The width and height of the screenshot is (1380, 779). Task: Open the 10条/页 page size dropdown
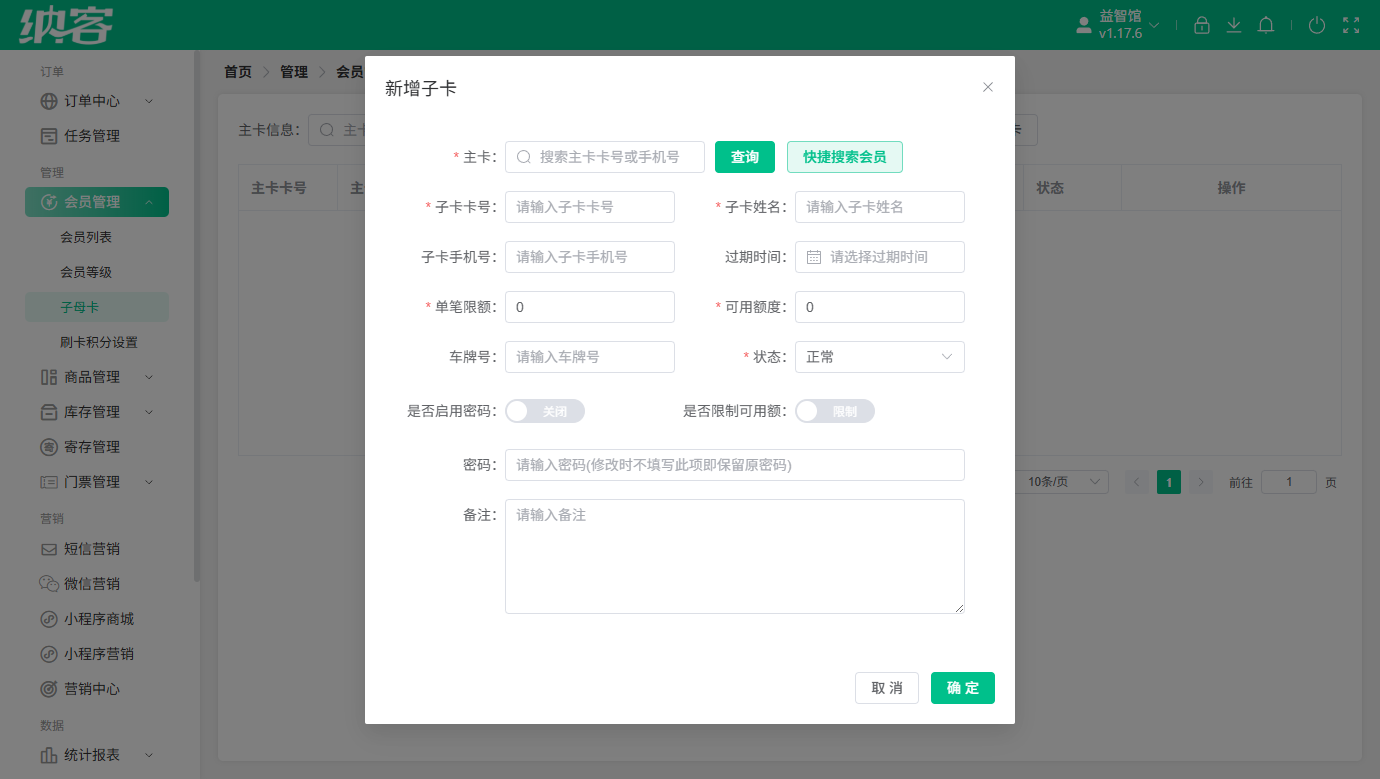[1063, 482]
